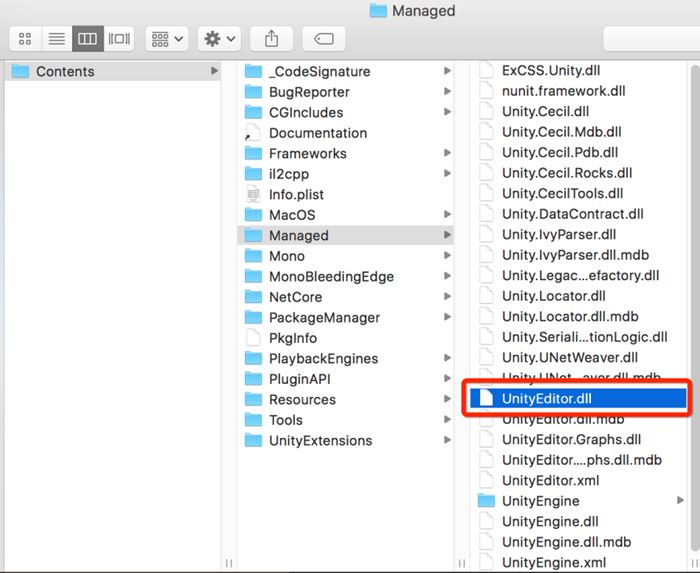
Task: Select the Managed folder
Action: pos(298,236)
